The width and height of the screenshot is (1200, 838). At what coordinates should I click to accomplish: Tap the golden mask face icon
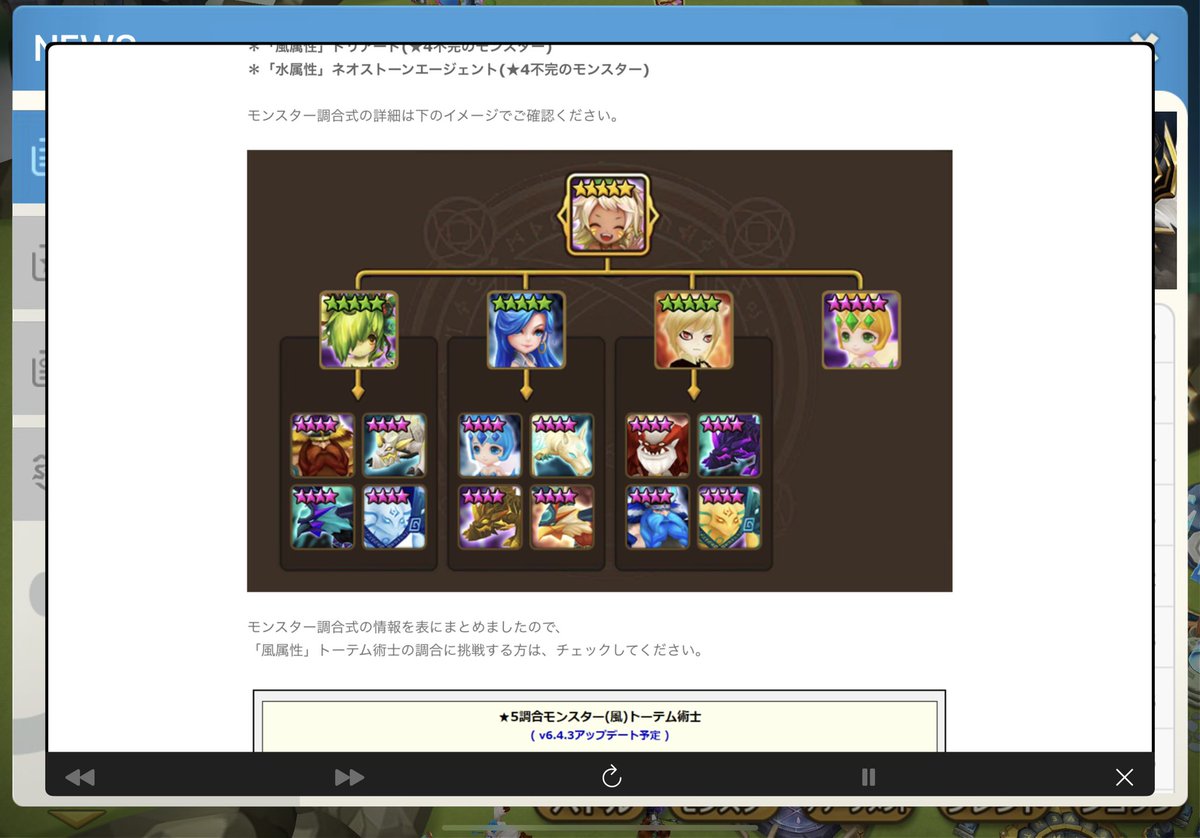click(729, 517)
